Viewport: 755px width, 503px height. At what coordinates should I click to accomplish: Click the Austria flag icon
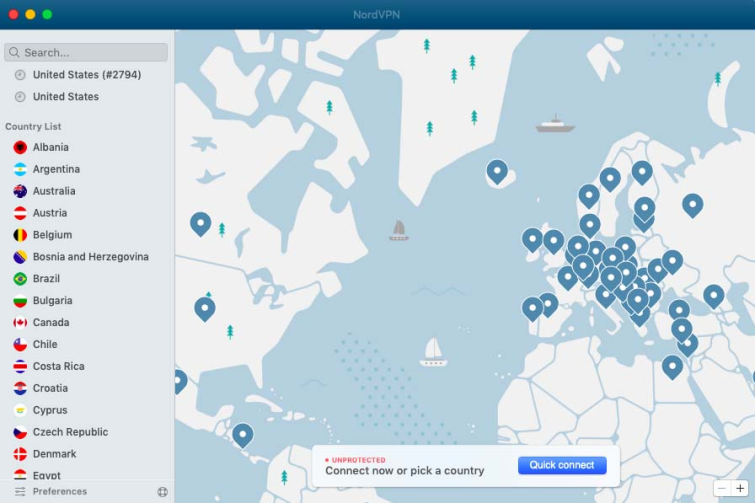(20, 213)
